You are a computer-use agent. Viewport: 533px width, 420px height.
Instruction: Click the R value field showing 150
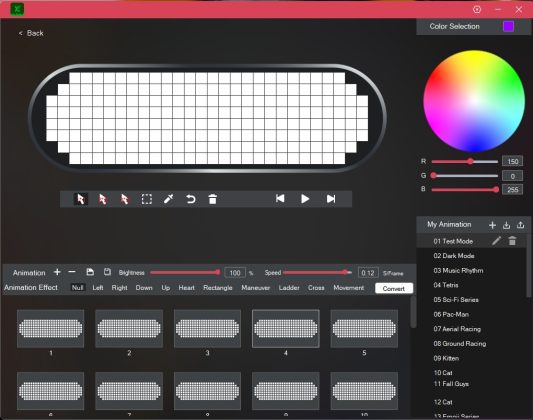click(512, 161)
